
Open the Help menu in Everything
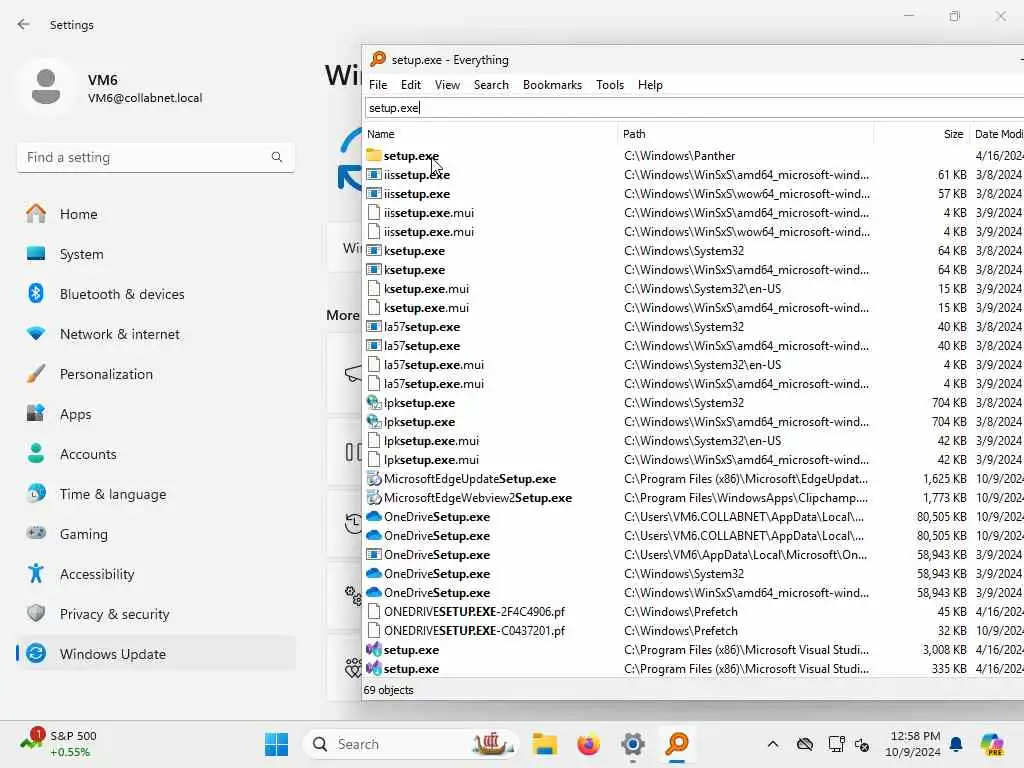tap(650, 85)
